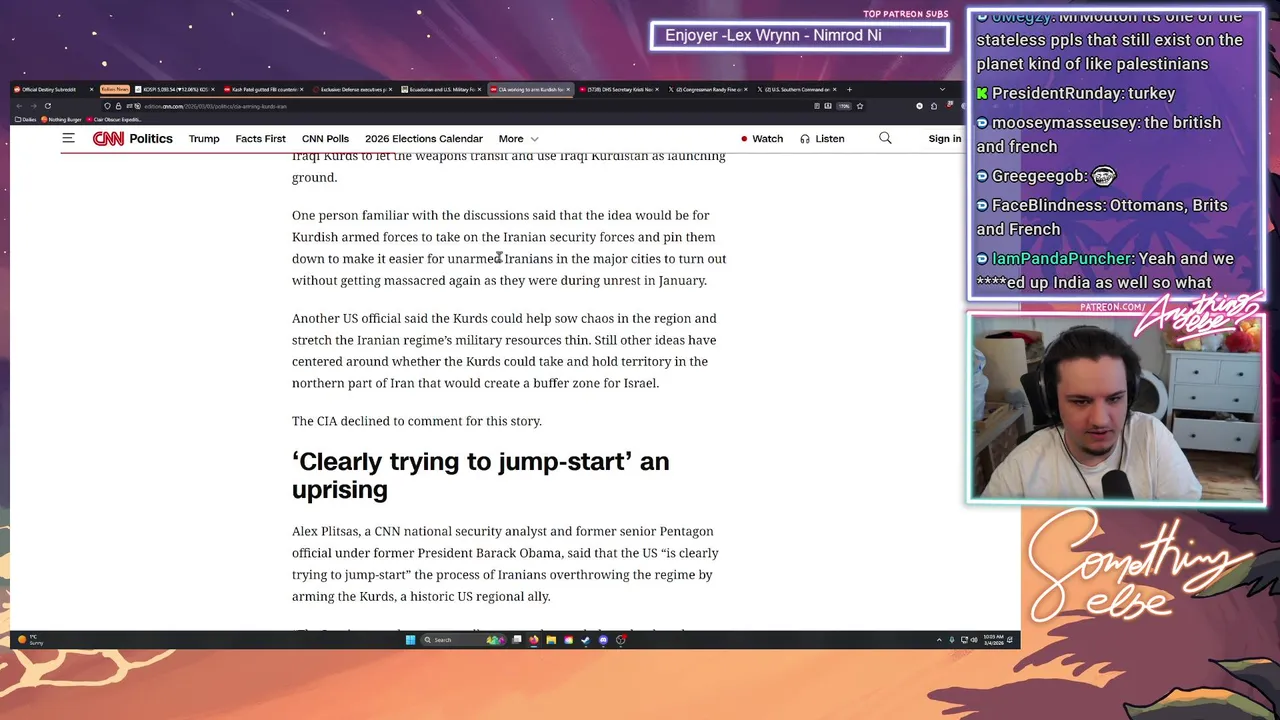
Task: Switch to the Kash Patel FBI tab
Action: coord(265,90)
